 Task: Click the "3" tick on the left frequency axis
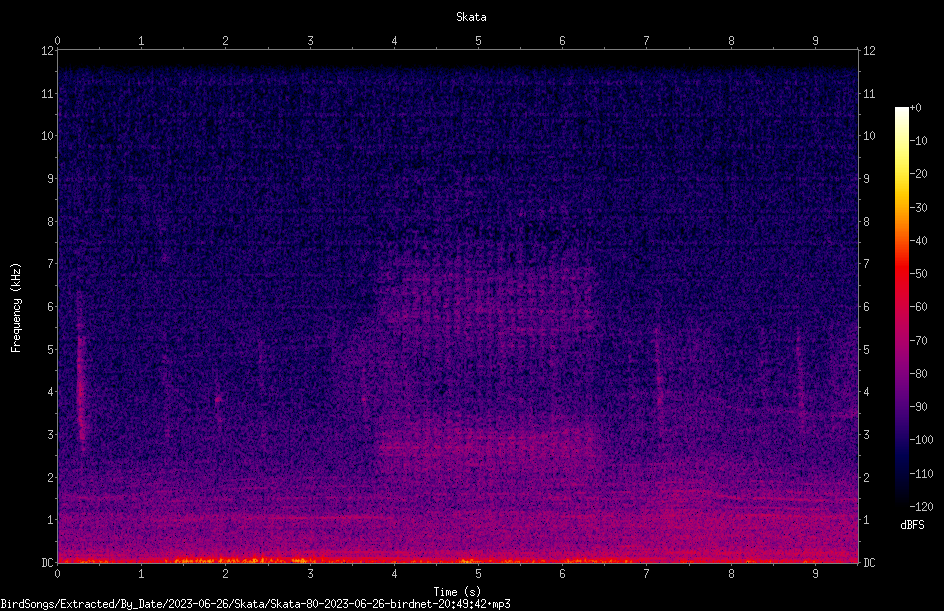click(50, 435)
